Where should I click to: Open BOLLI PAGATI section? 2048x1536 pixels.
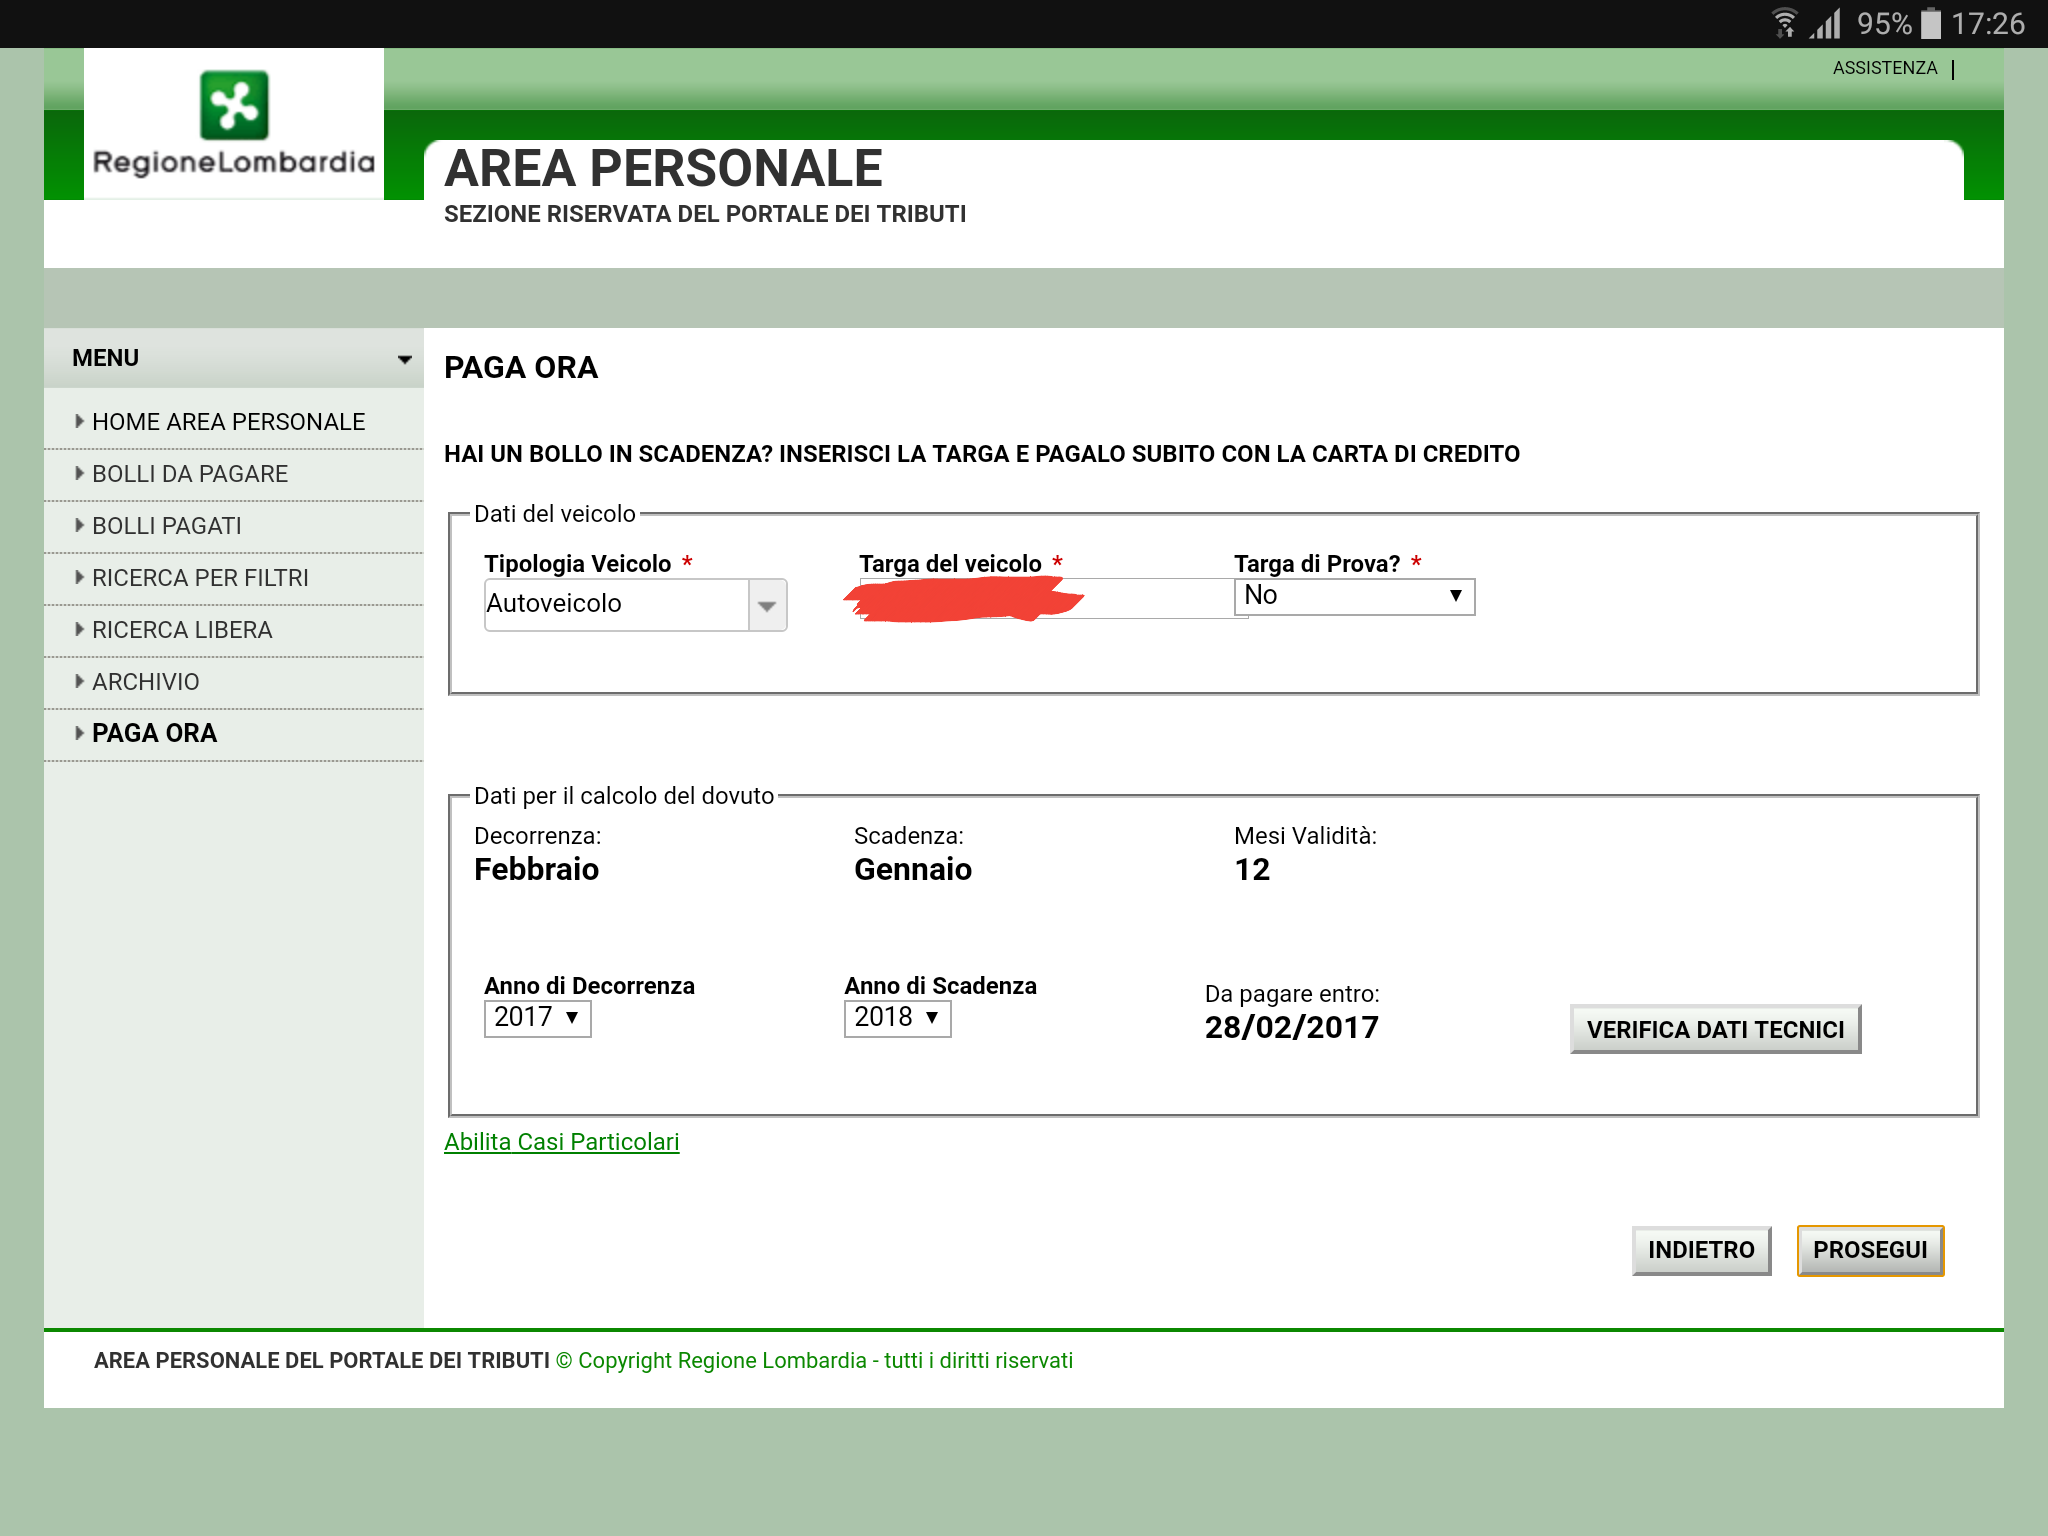click(167, 526)
